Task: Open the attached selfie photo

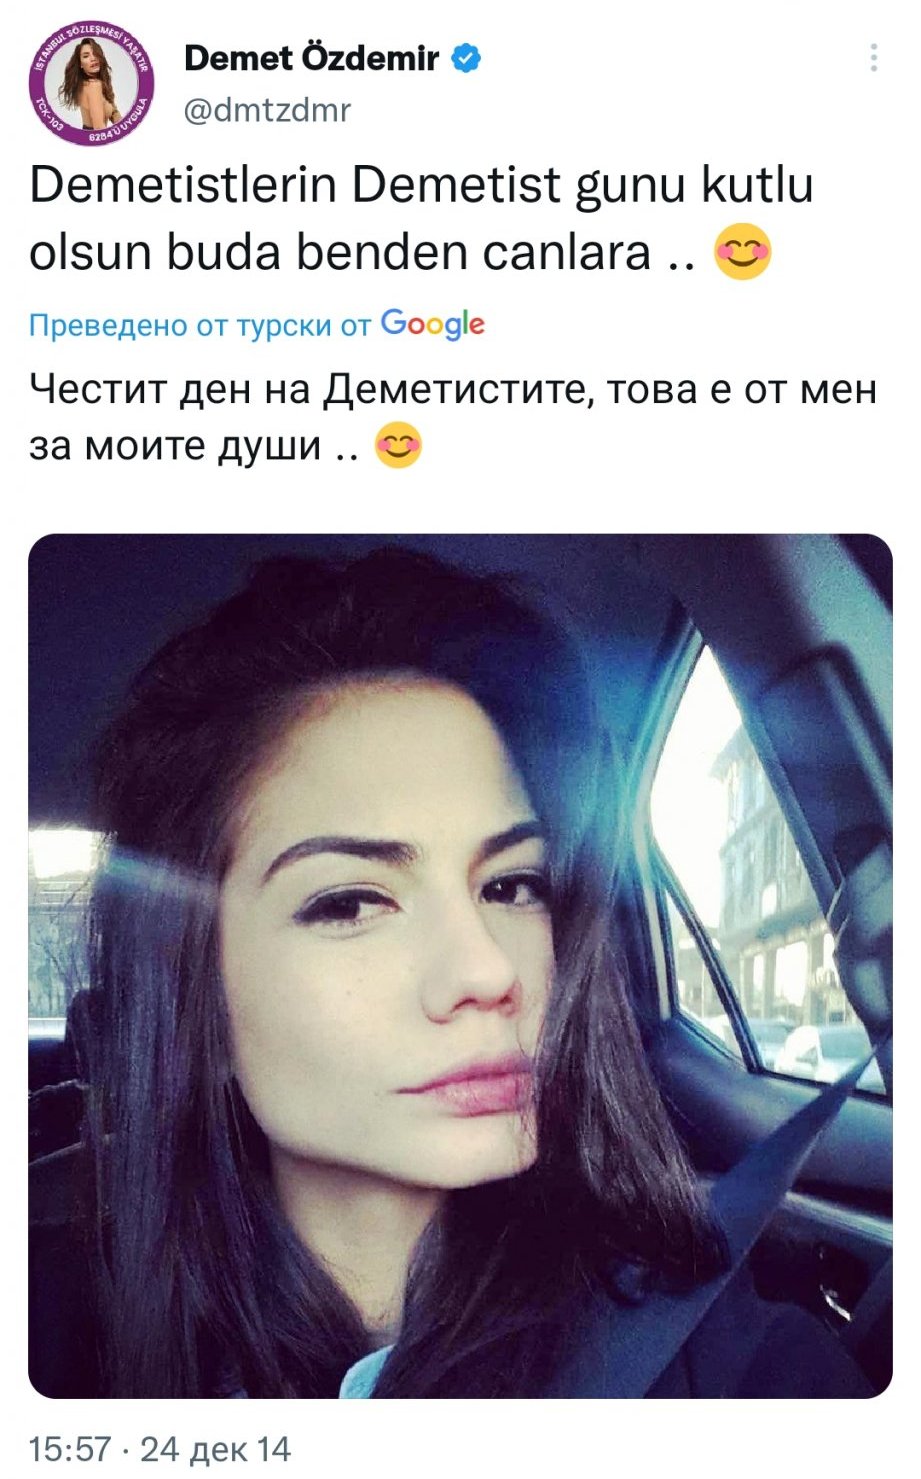Action: 460,966
